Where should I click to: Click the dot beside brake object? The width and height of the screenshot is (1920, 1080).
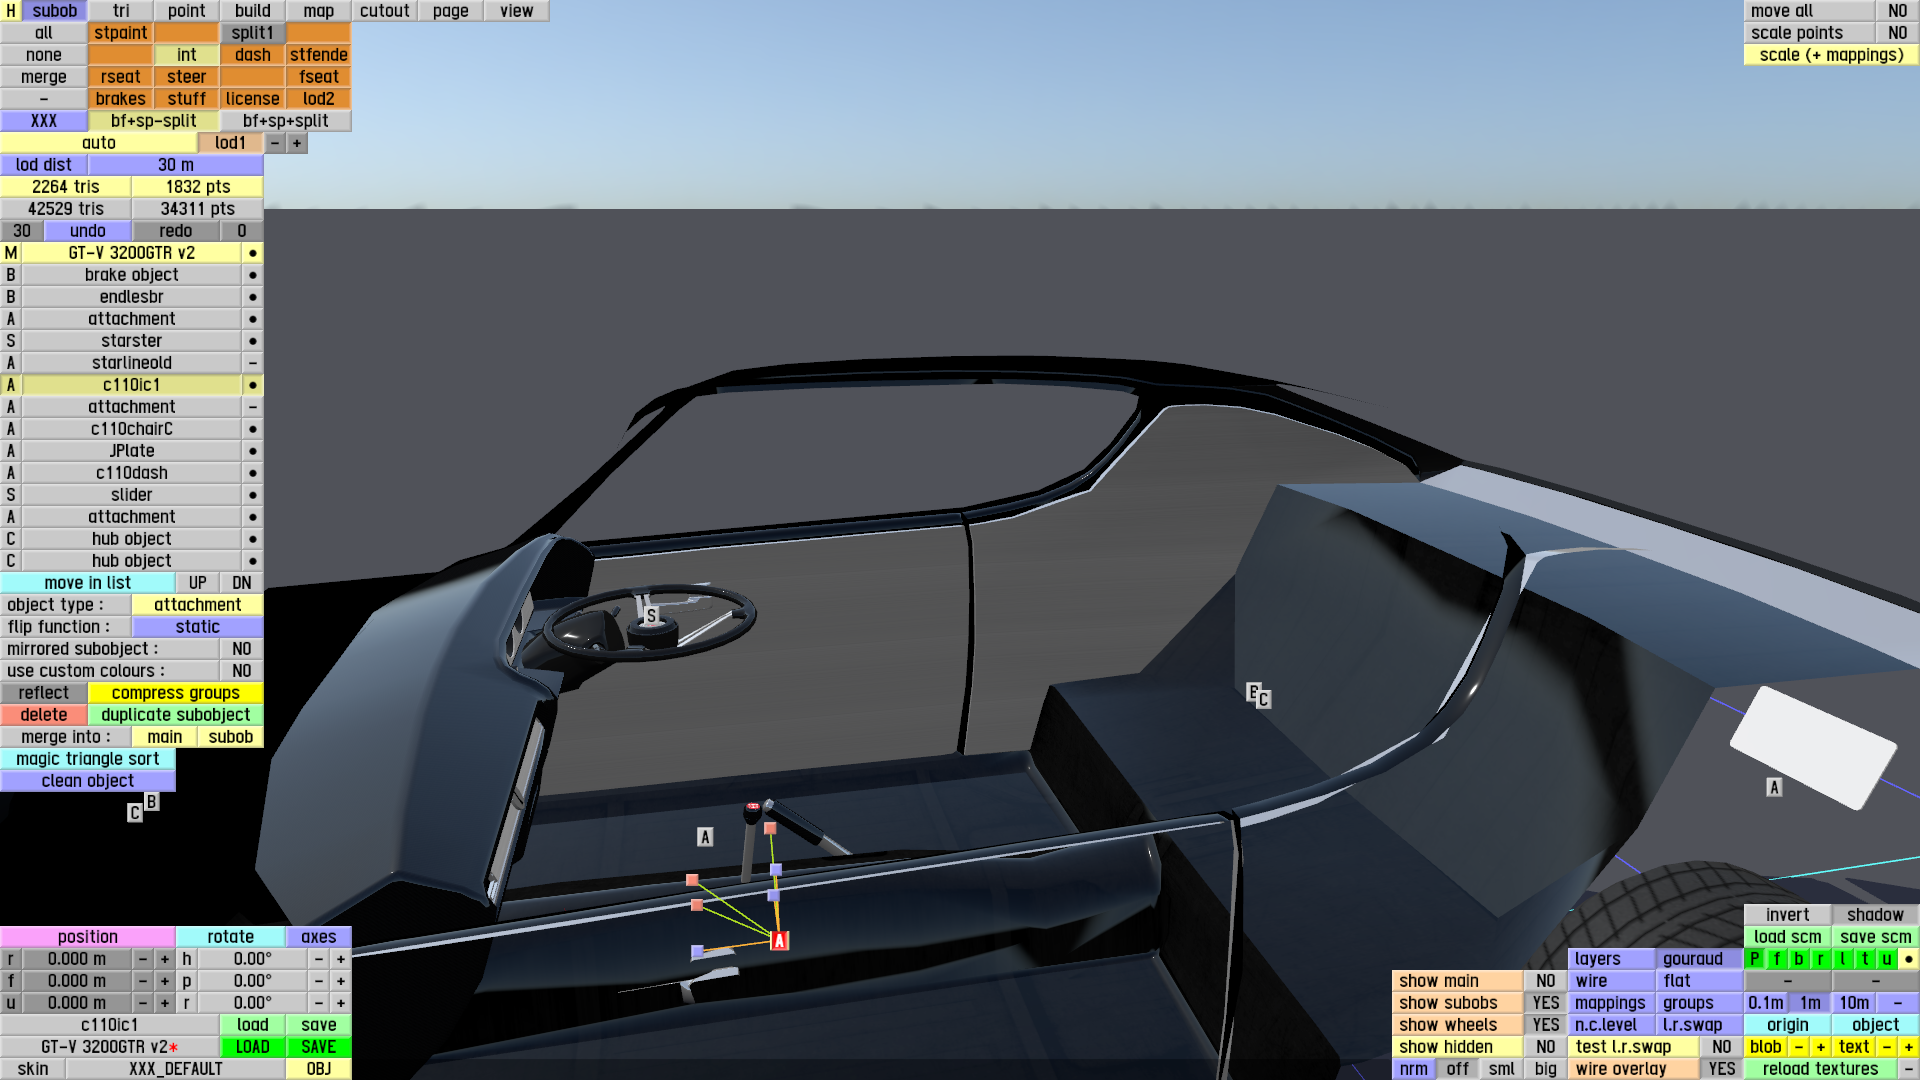pyautogui.click(x=253, y=275)
